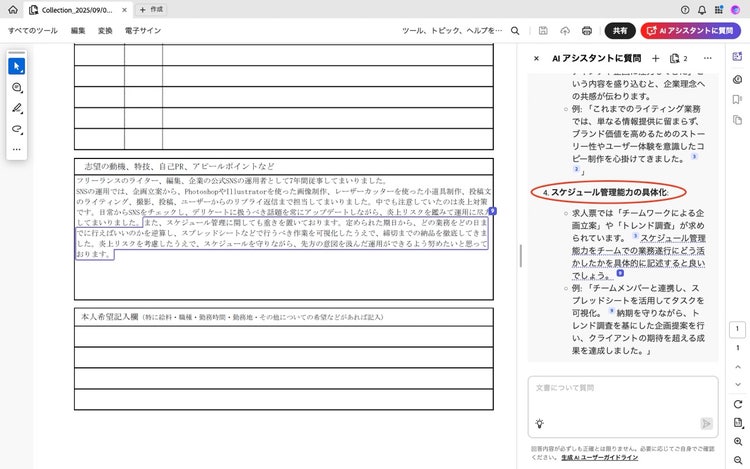Click the 共有 share button
750x469 pixels.
tap(620, 31)
